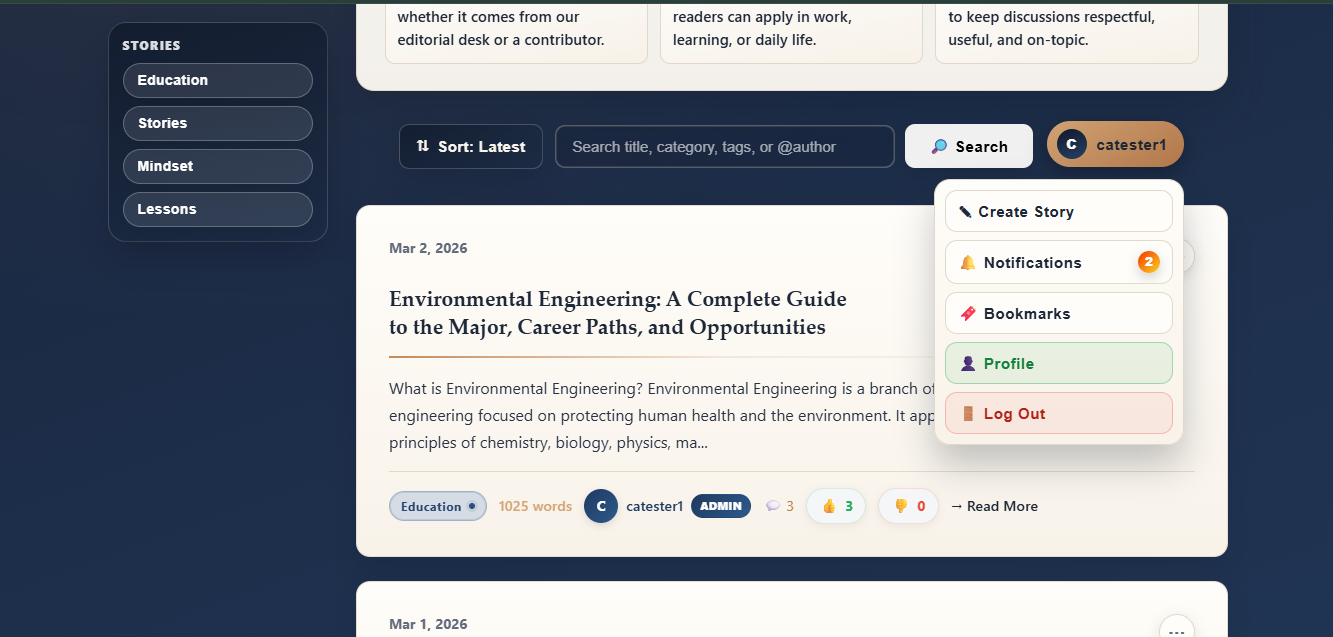1333x637 pixels.
Task: Open the Sort: Latest dropdown
Action: click(471, 147)
